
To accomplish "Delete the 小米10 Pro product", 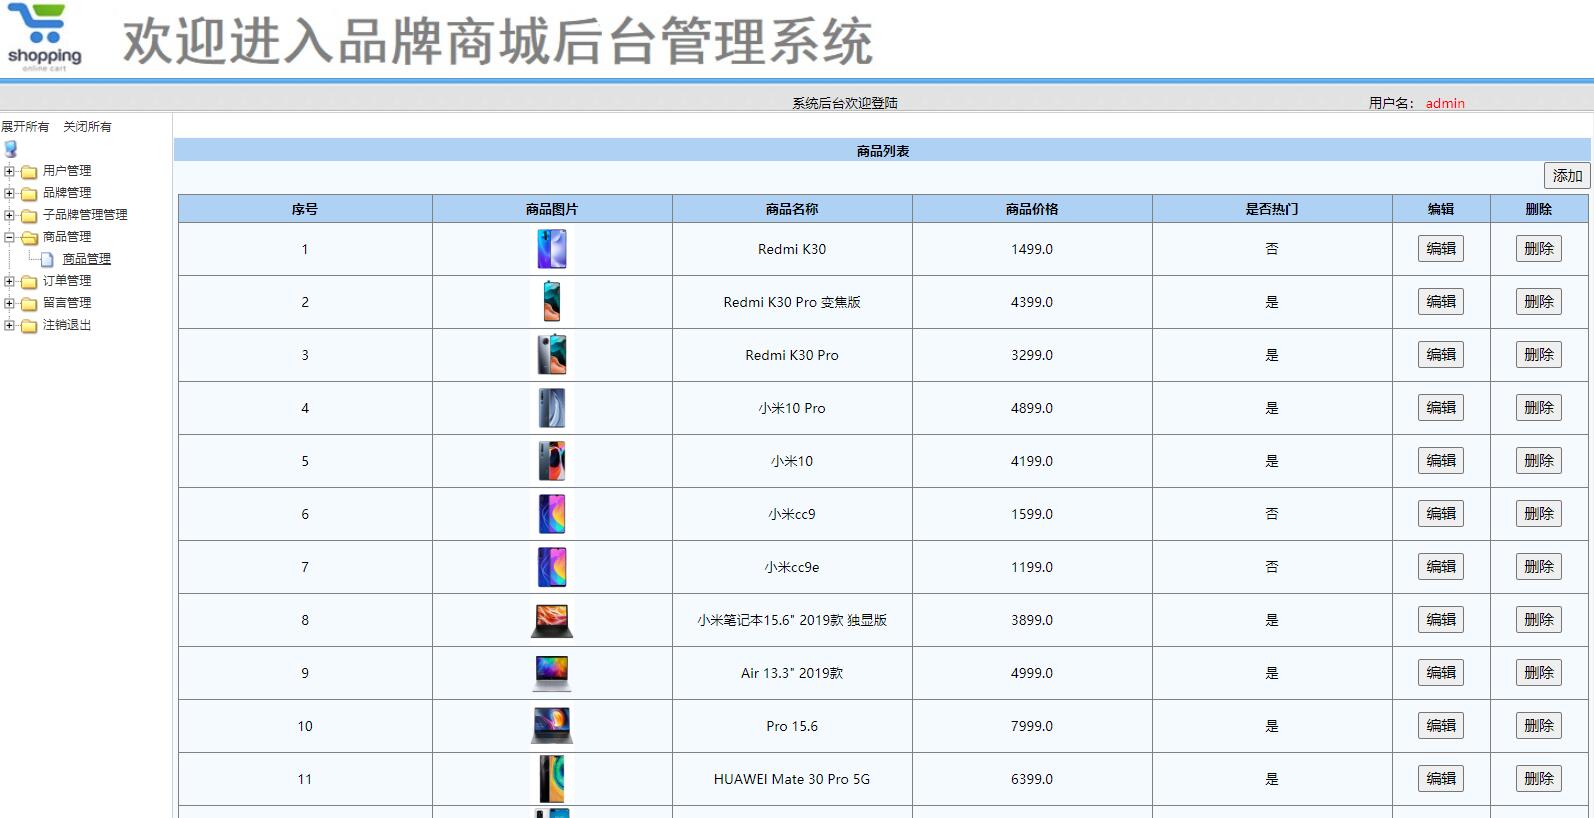I will pos(1539,408).
